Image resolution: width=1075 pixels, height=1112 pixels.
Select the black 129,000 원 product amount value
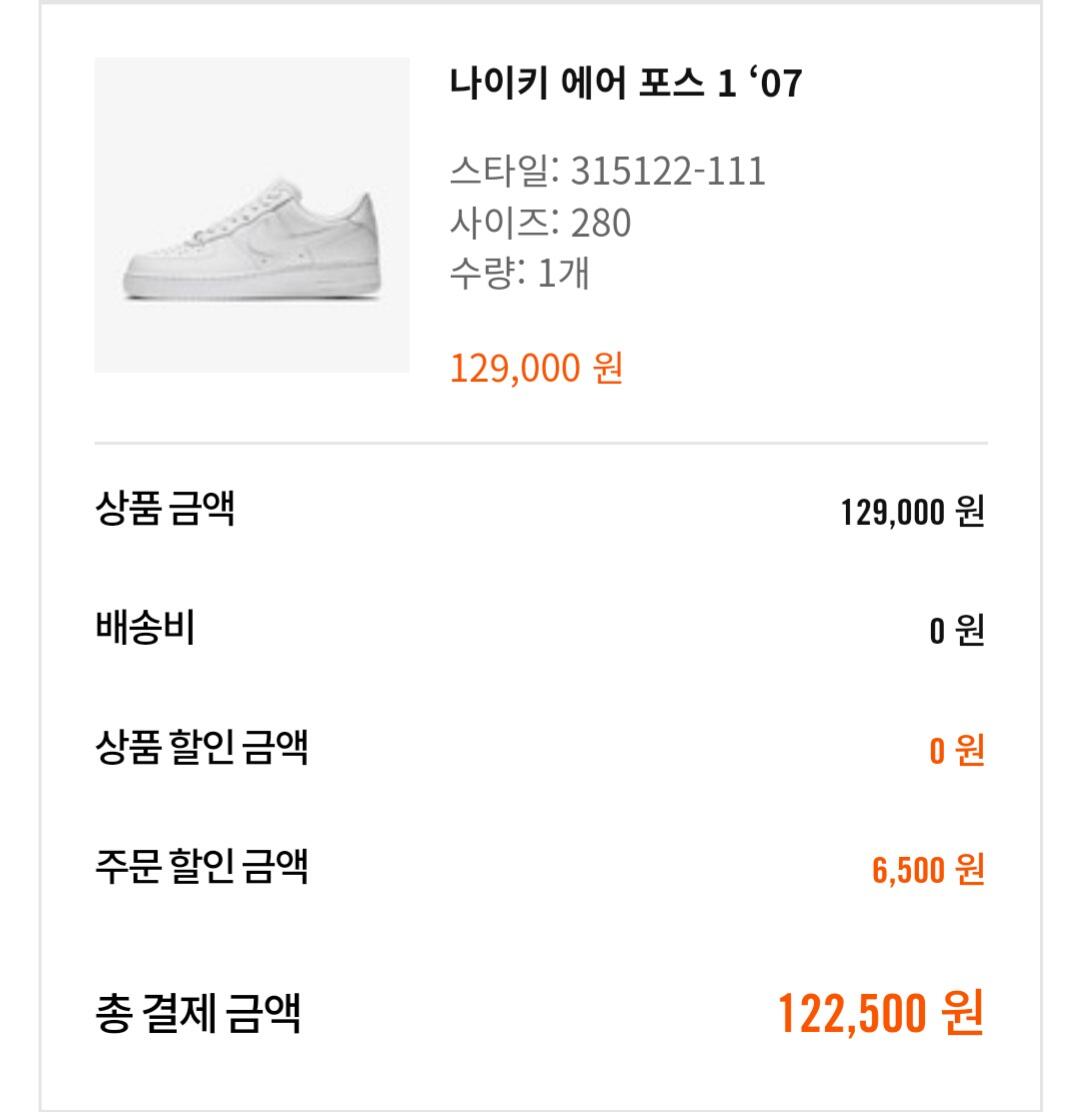(x=912, y=512)
